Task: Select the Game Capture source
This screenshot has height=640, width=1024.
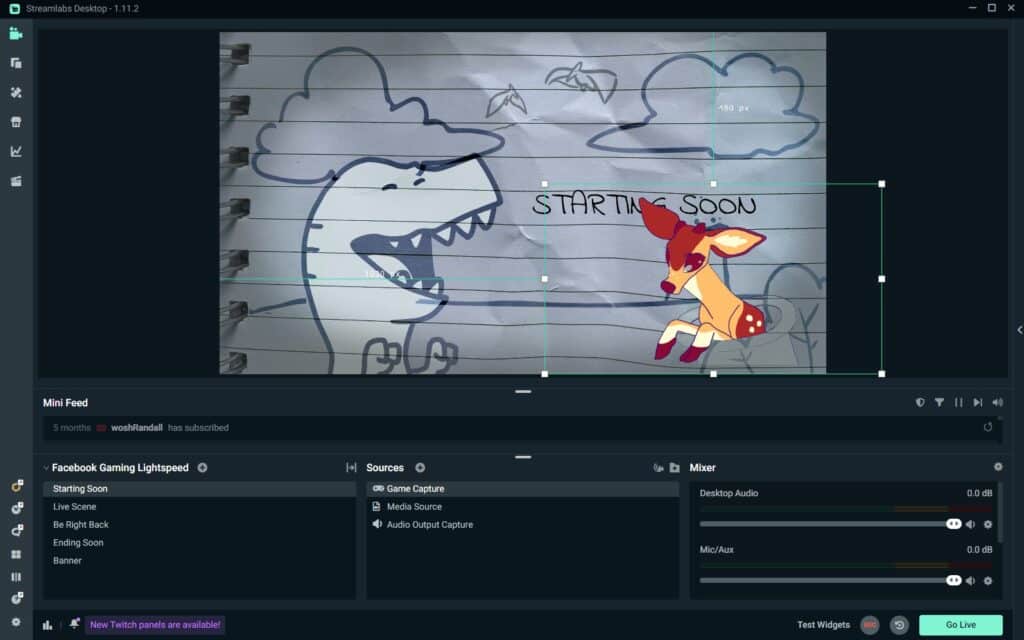Action: tap(522, 488)
